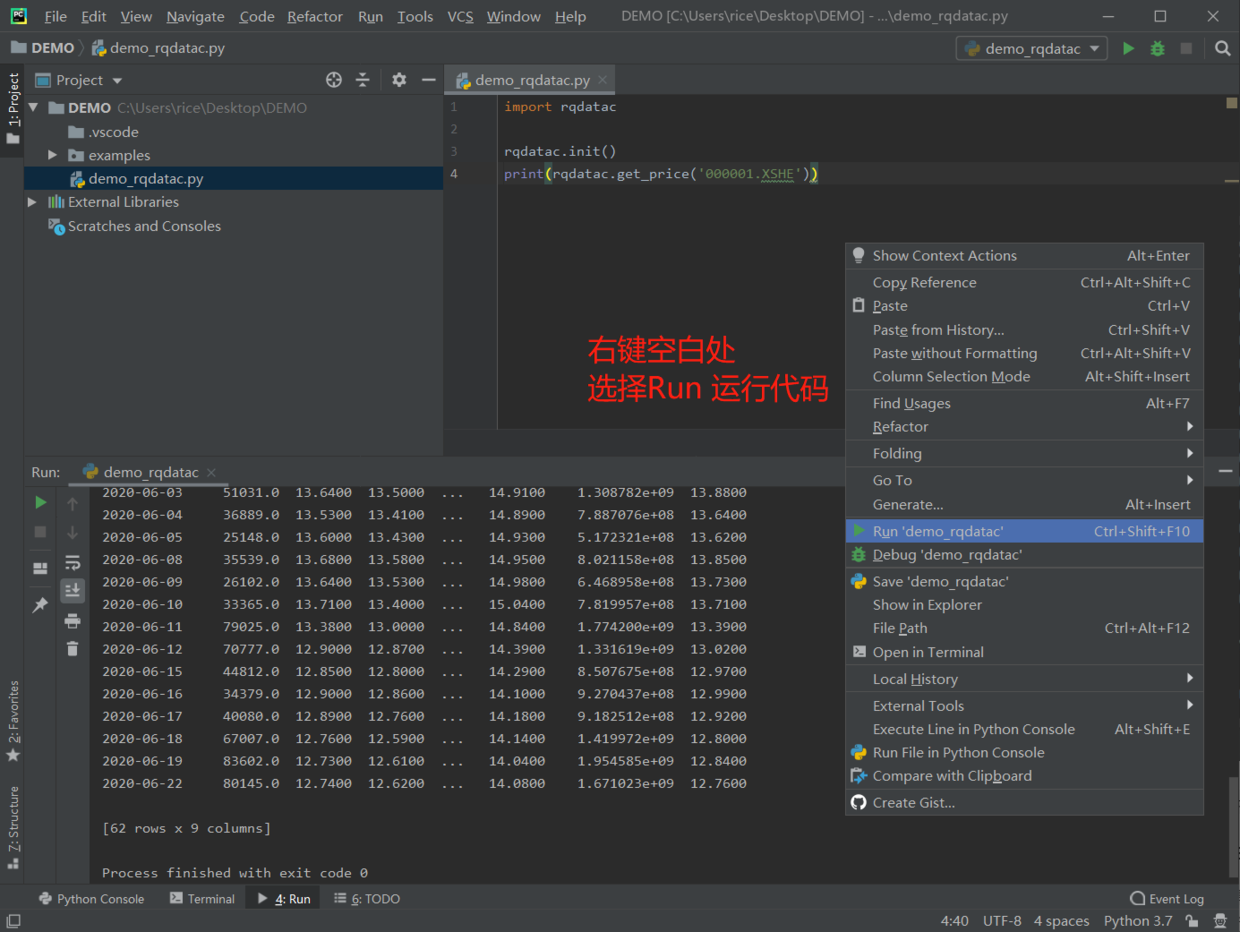Click Event Log in status bar
This screenshot has height=932, width=1240.
coord(1167,899)
